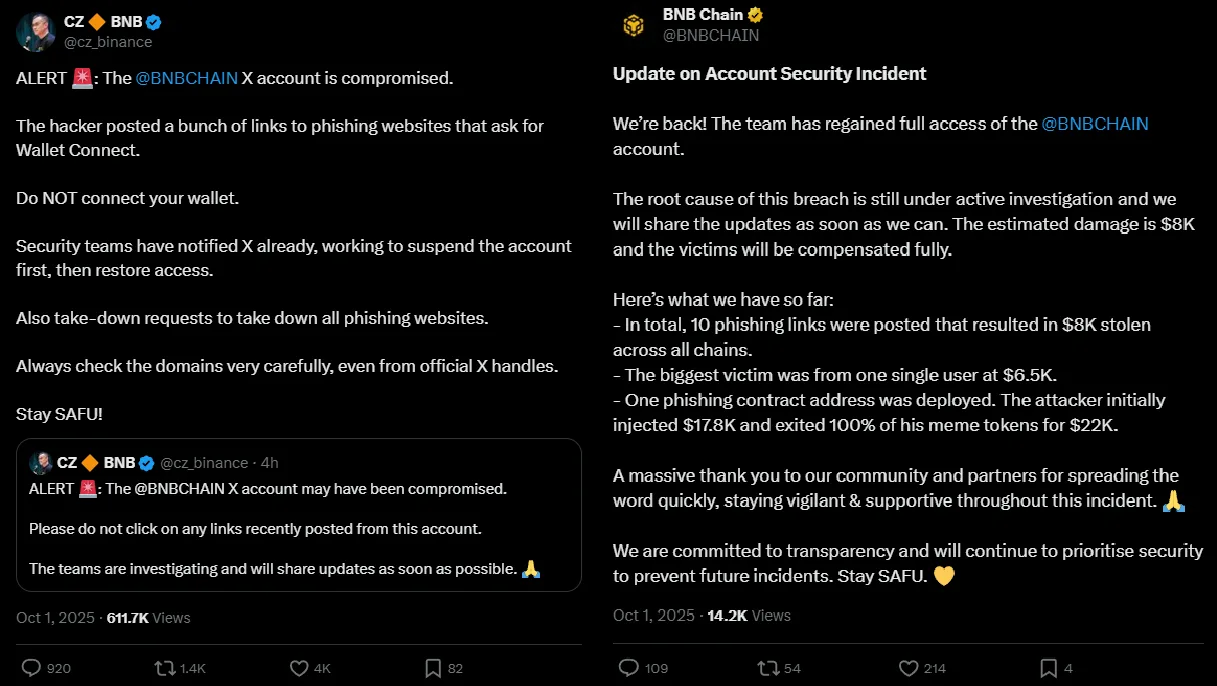
Task: Click the reply icon on CZ's post
Action: 31,667
